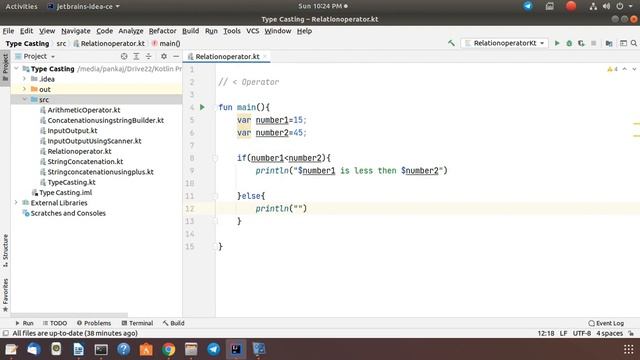Toggle the read-only lock icon in the status bar
This screenshot has height=360, width=640.
click(631, 333)
